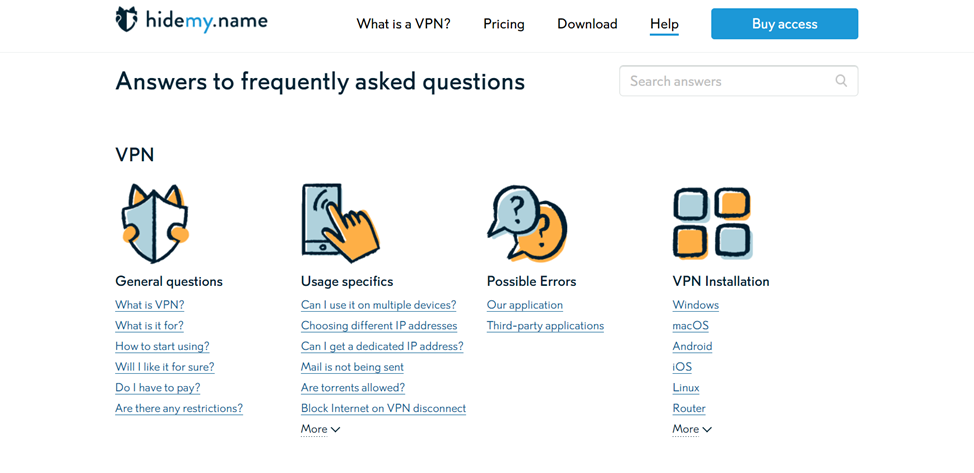Click the General questions fox reading icon
Image resolution: width=974 pixels, height=473 pixels.
coord(155,223)
